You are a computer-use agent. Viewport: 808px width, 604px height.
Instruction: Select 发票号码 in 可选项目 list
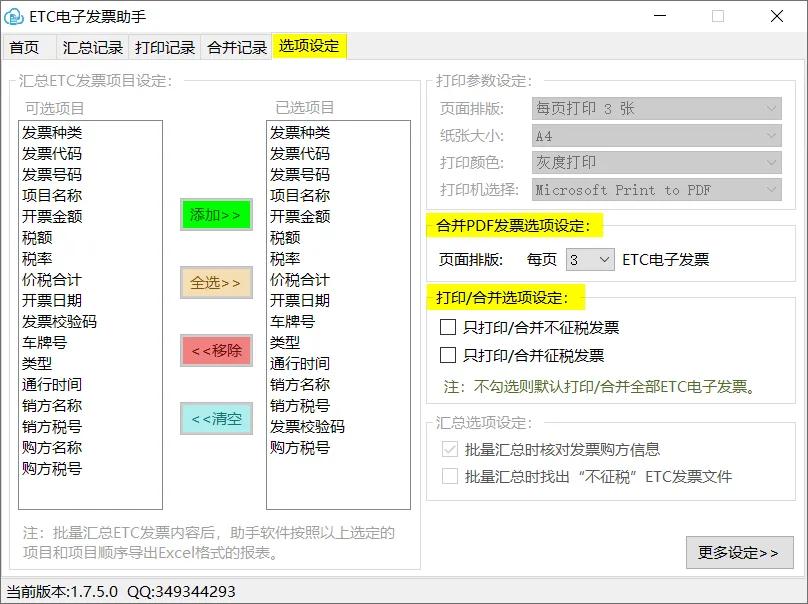(52, 175)
